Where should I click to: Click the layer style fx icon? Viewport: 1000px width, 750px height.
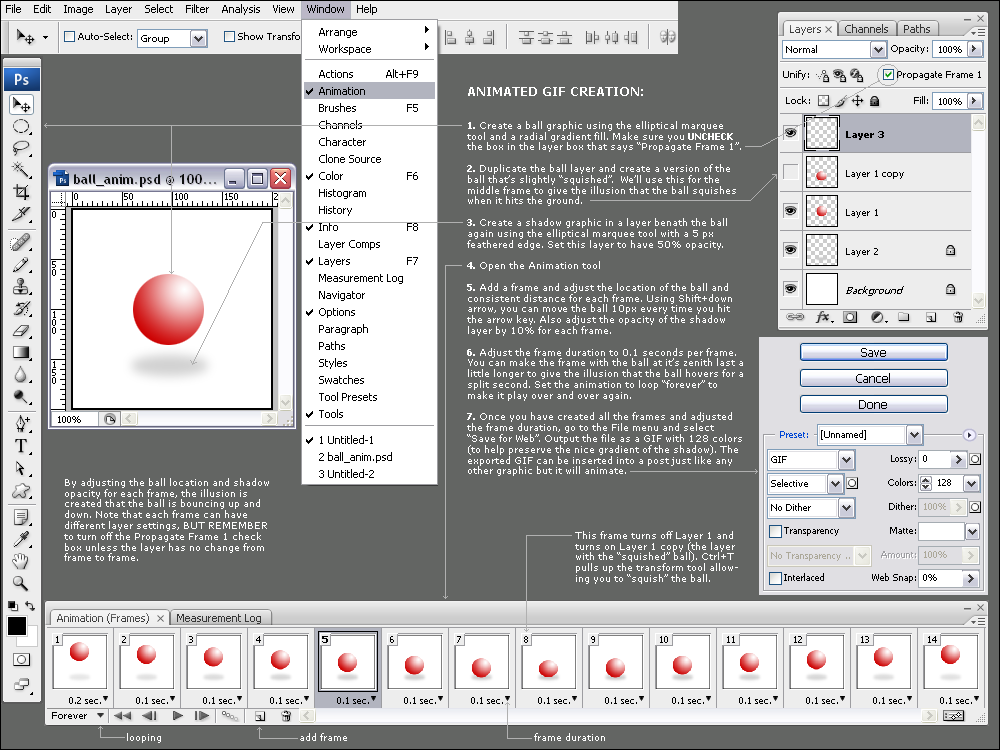click(x=824, y=317)
